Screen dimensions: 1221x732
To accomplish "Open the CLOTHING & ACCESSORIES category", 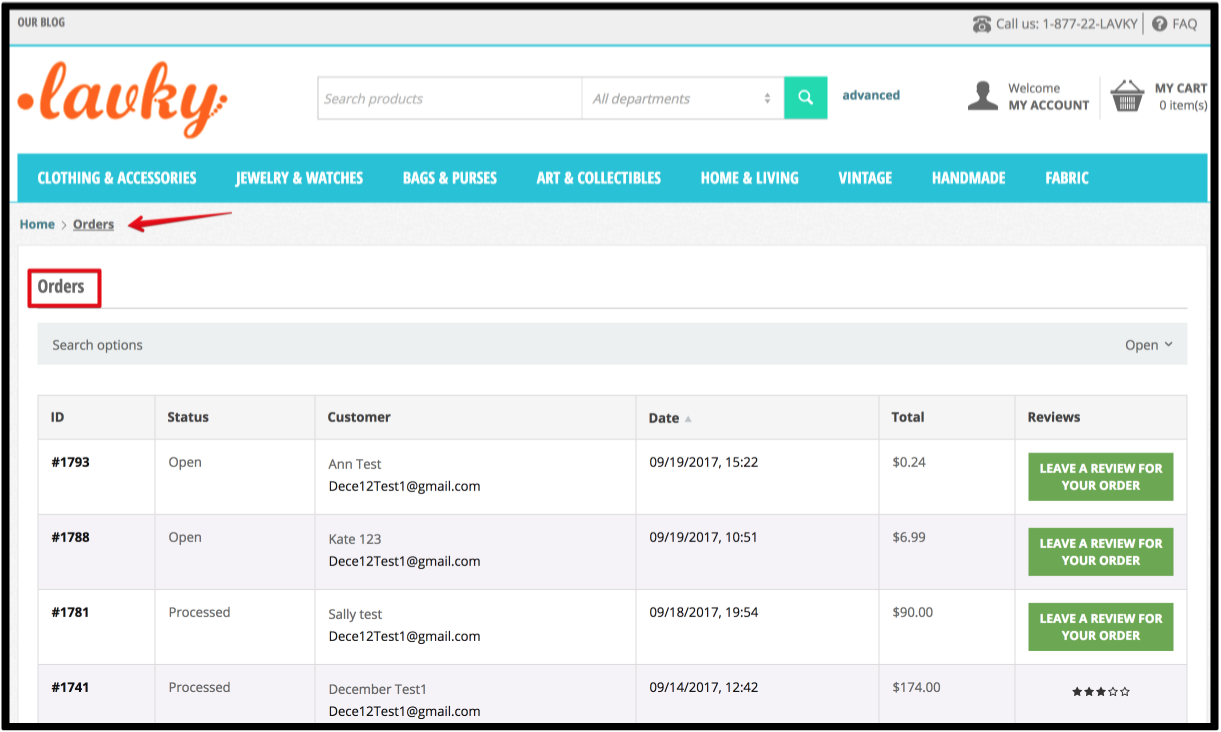I will 116,178.
